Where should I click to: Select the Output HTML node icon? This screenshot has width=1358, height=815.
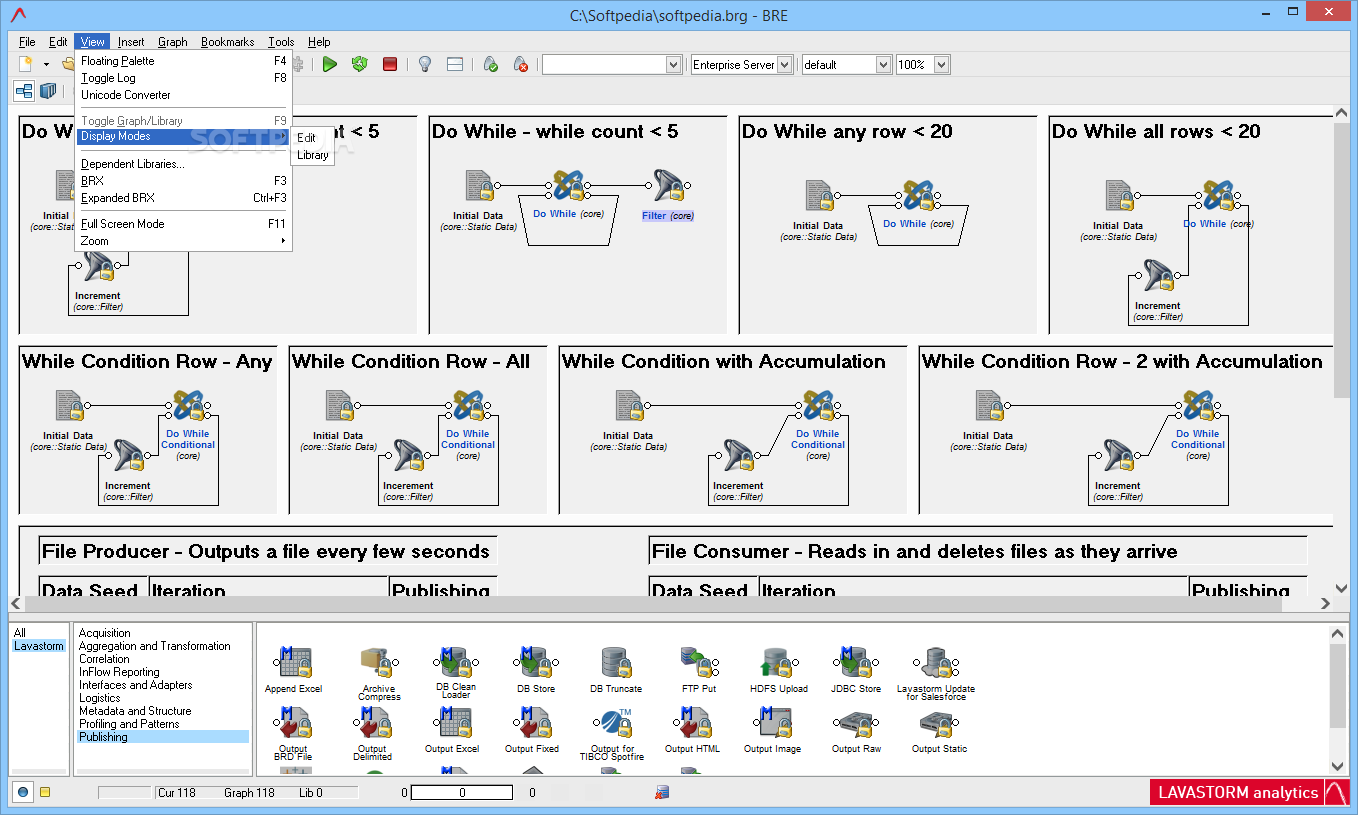pos(693,724)
